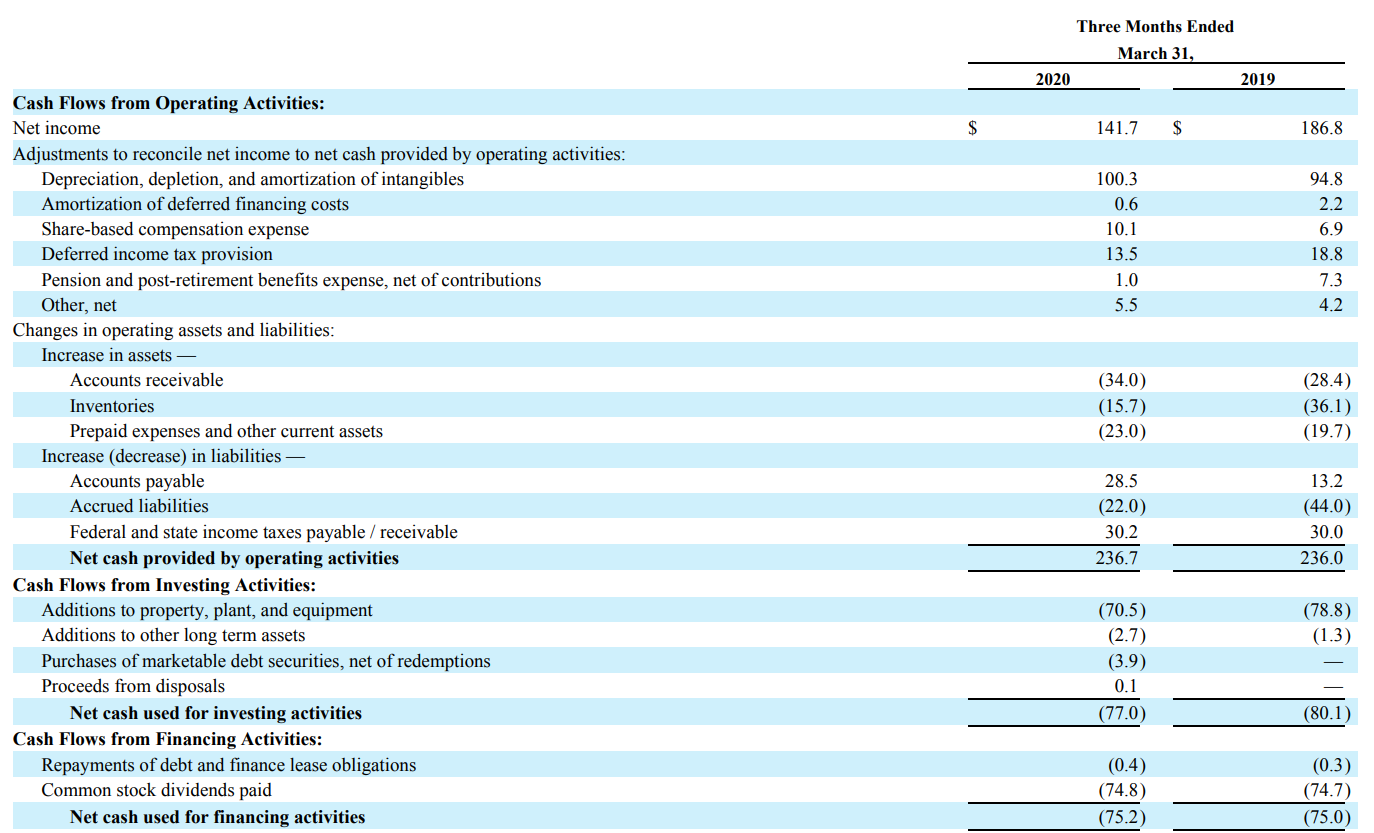Click 'Share-based compensation expense' label

point(175,229)
